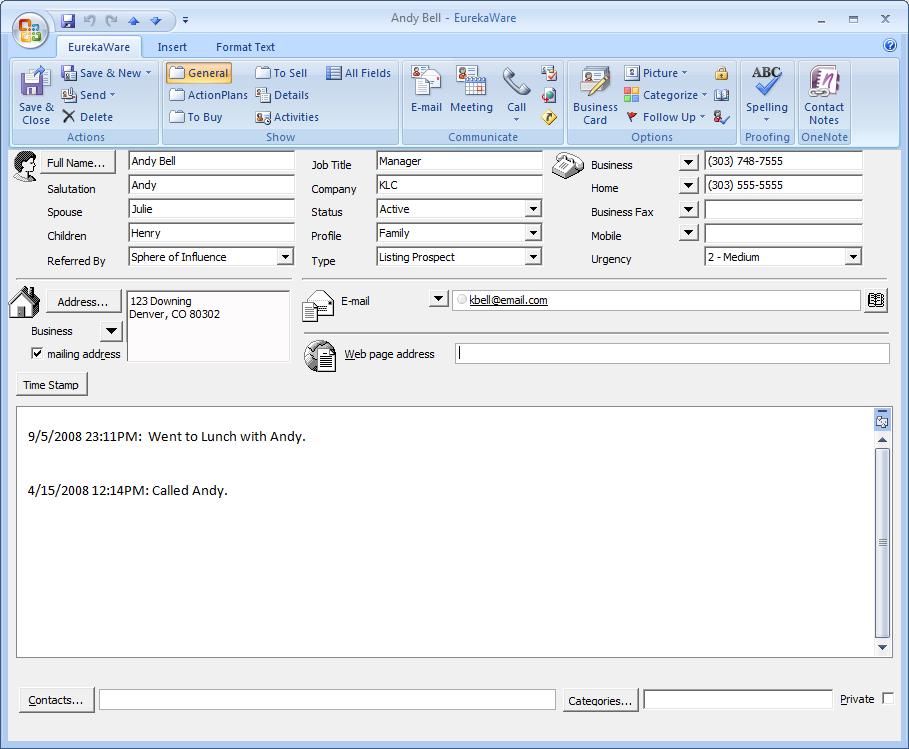Open Address Book icon in Options
The image size is (909, 749).
[721, 94]
